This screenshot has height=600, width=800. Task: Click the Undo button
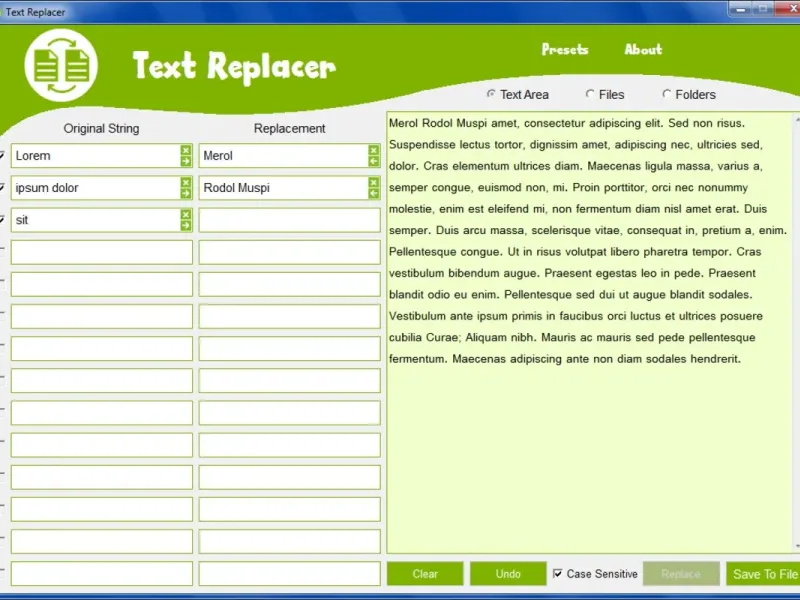click(x=508, y=574)
